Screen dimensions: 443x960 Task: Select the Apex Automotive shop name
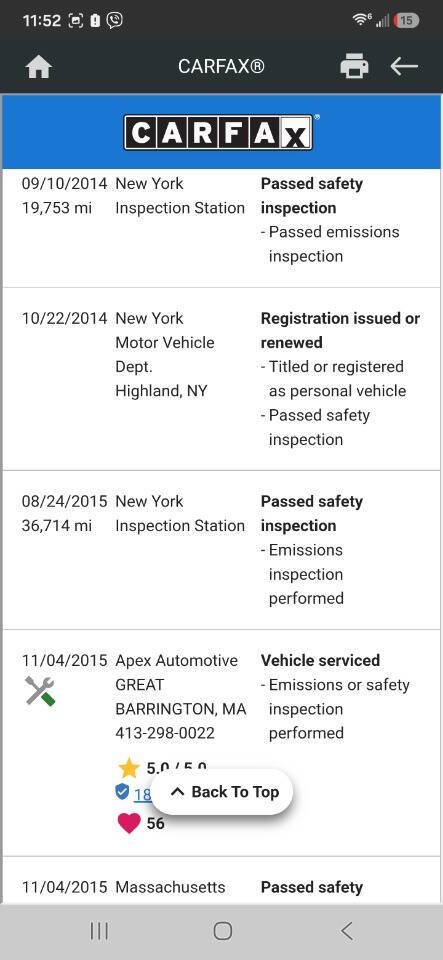pyautogui.click(x=176, y=661)
